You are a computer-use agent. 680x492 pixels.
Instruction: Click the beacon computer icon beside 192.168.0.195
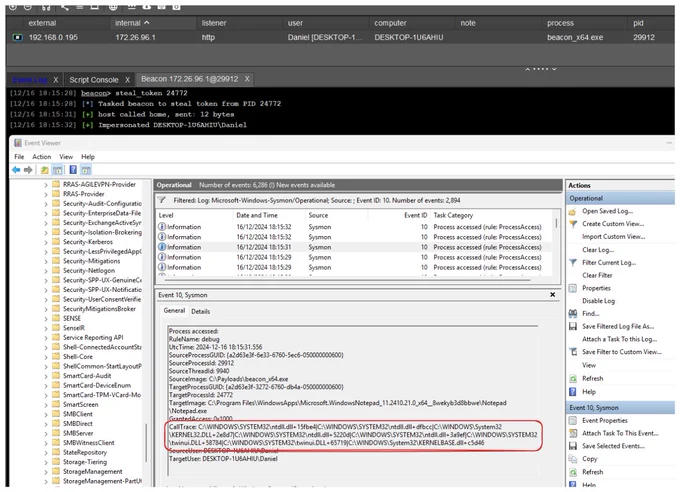[17, 38]
